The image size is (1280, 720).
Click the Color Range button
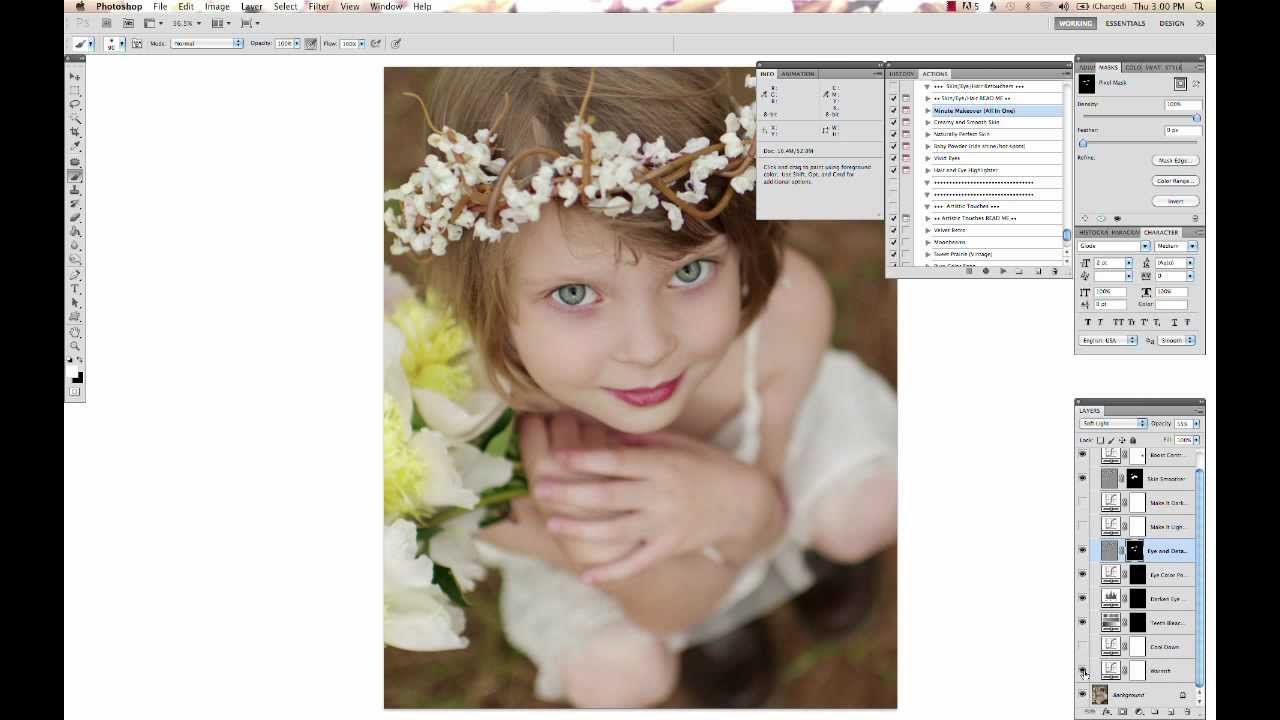[1176, 181]
